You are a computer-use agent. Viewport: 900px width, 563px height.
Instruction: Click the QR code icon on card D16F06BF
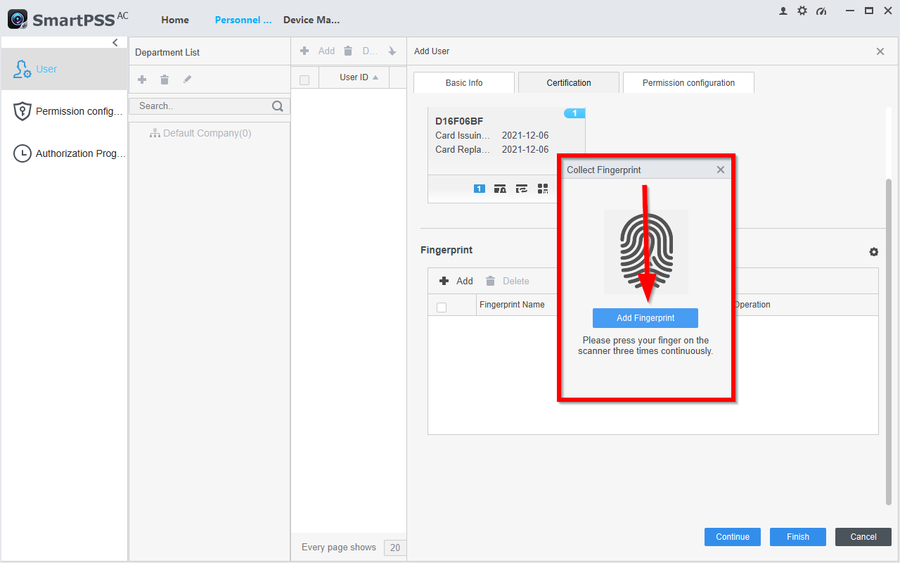543,188
